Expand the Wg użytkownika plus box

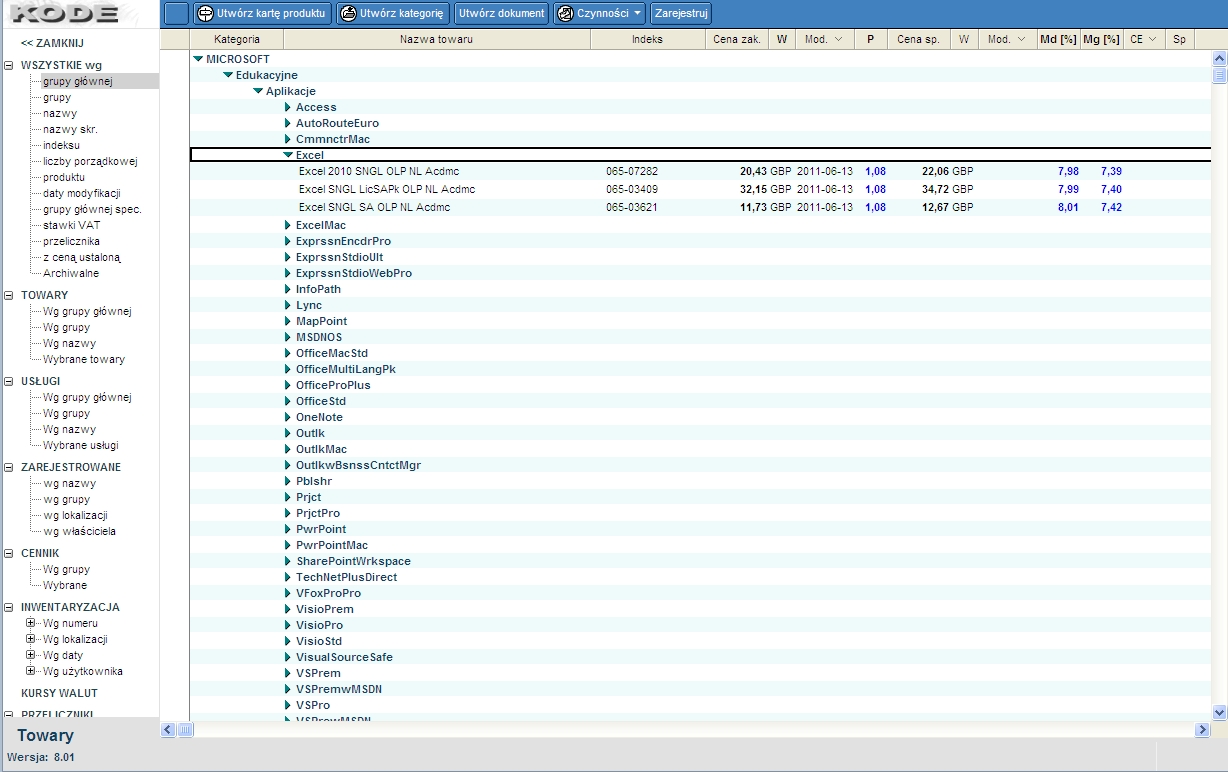31,671
